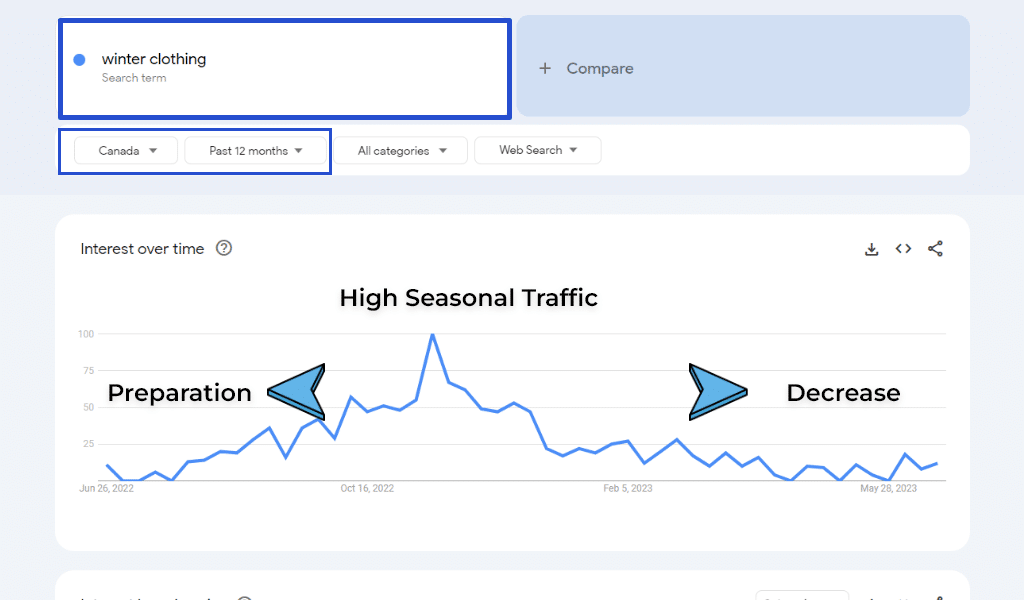Click the Oct 16, 2022 axis label

tap(367, 488)
